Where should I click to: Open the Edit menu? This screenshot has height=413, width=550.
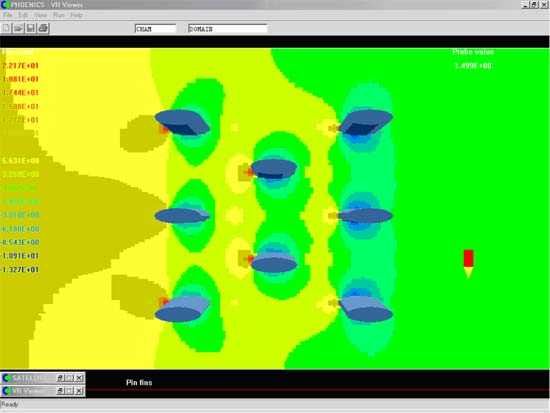pyautogui.click(x=23, y=15)
